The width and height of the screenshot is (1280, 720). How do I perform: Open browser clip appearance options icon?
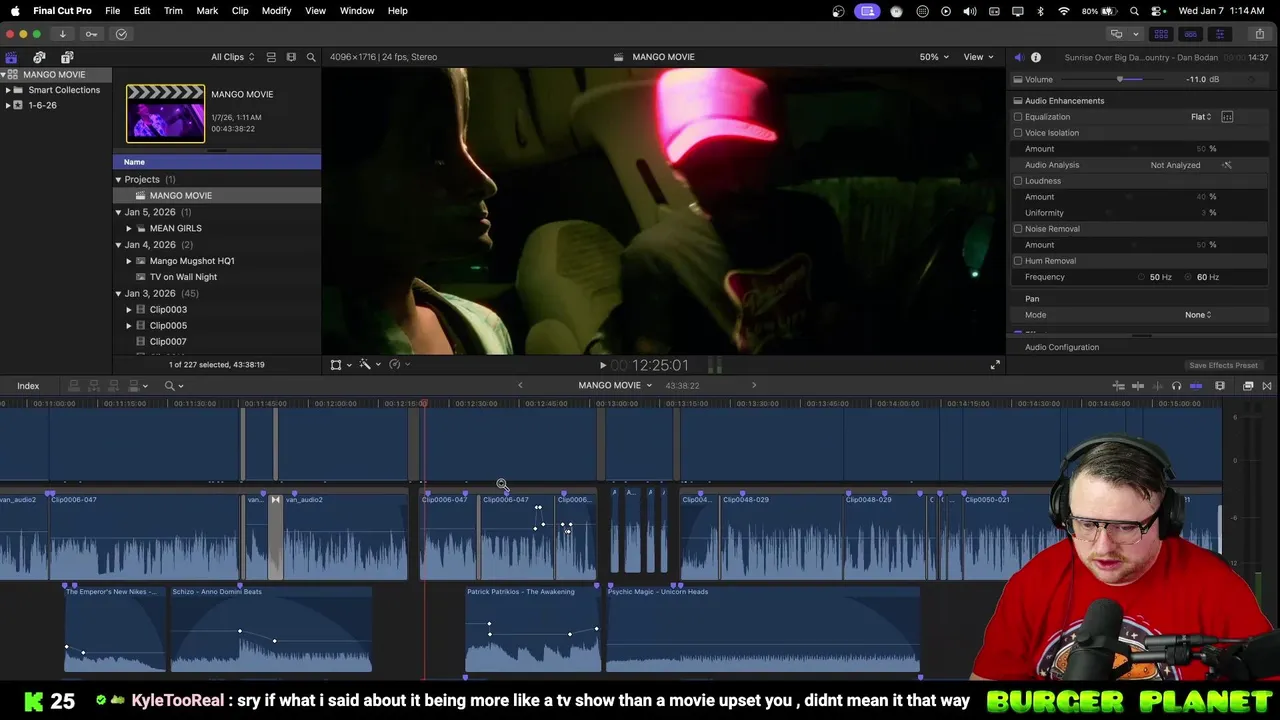pyautogui.click(x=291, y=57)
